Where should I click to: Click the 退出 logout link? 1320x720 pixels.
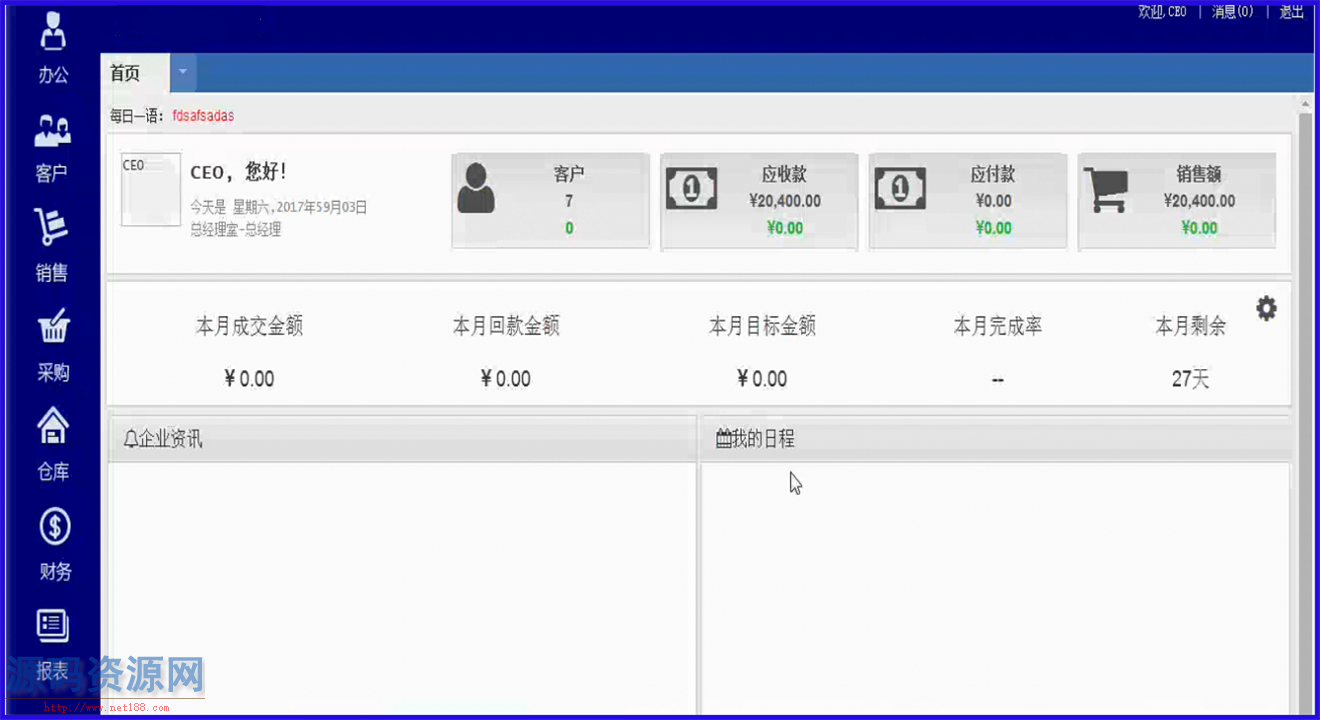pos(1292,12)
